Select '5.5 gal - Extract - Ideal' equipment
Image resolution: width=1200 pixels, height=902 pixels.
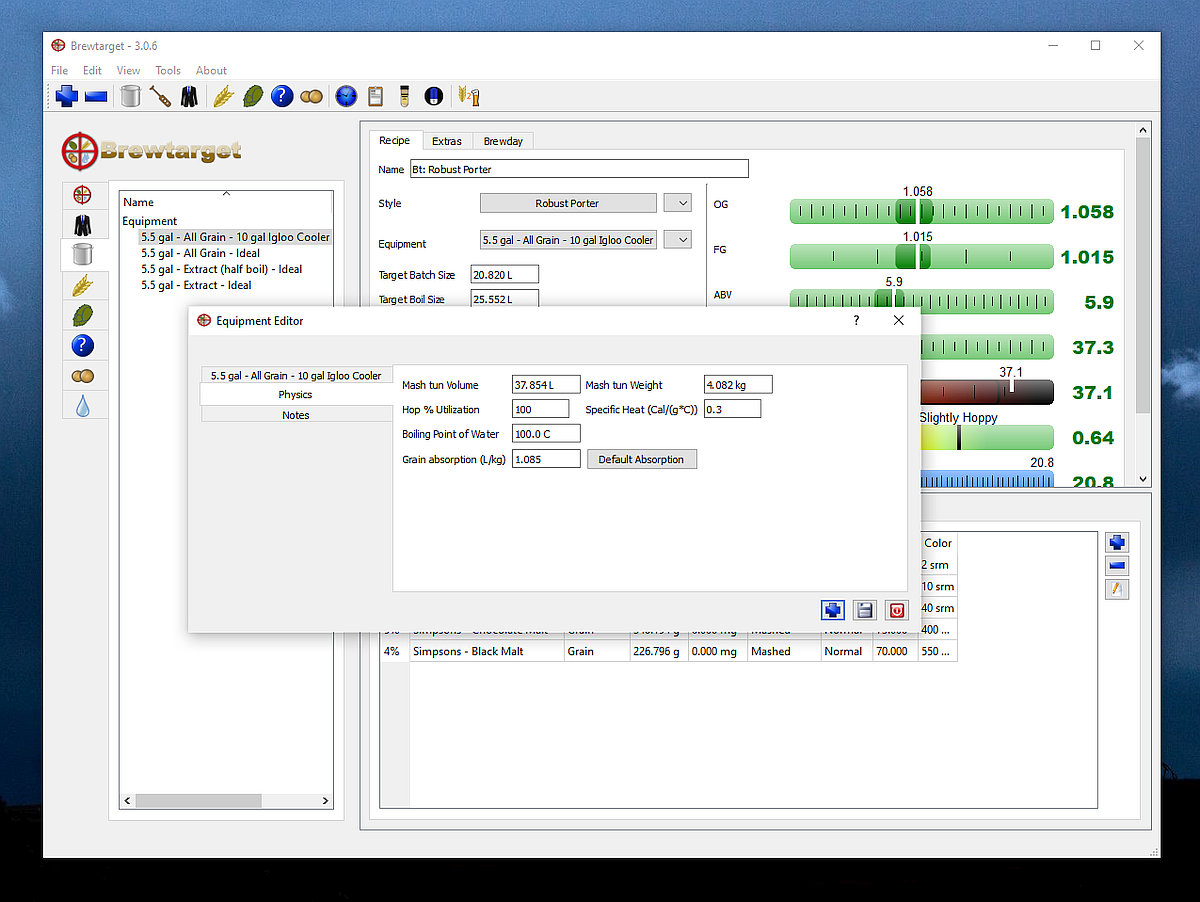pyautogui.click(x=197, y=285)
